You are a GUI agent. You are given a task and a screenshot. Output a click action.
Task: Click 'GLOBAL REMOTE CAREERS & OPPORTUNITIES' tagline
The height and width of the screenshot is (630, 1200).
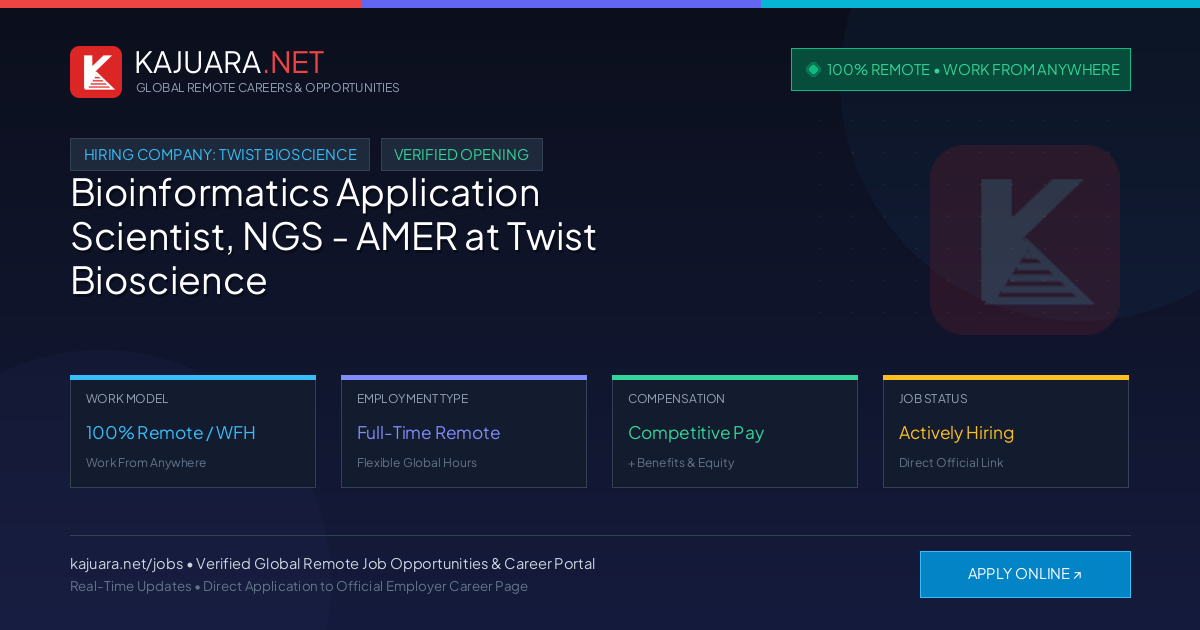click(x=268, y=88)
